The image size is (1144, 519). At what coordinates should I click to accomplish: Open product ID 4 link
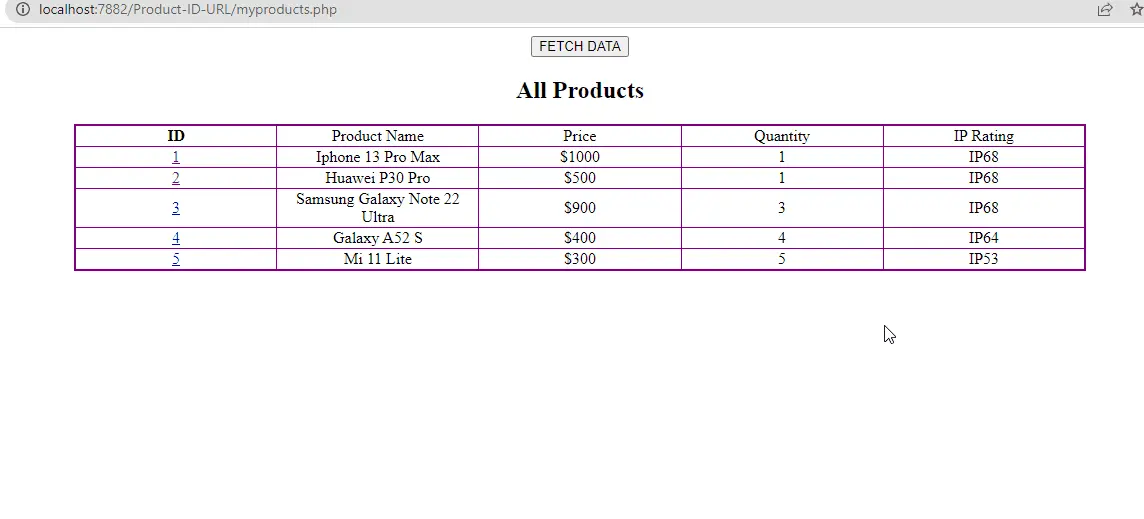[x=176, y=238]
